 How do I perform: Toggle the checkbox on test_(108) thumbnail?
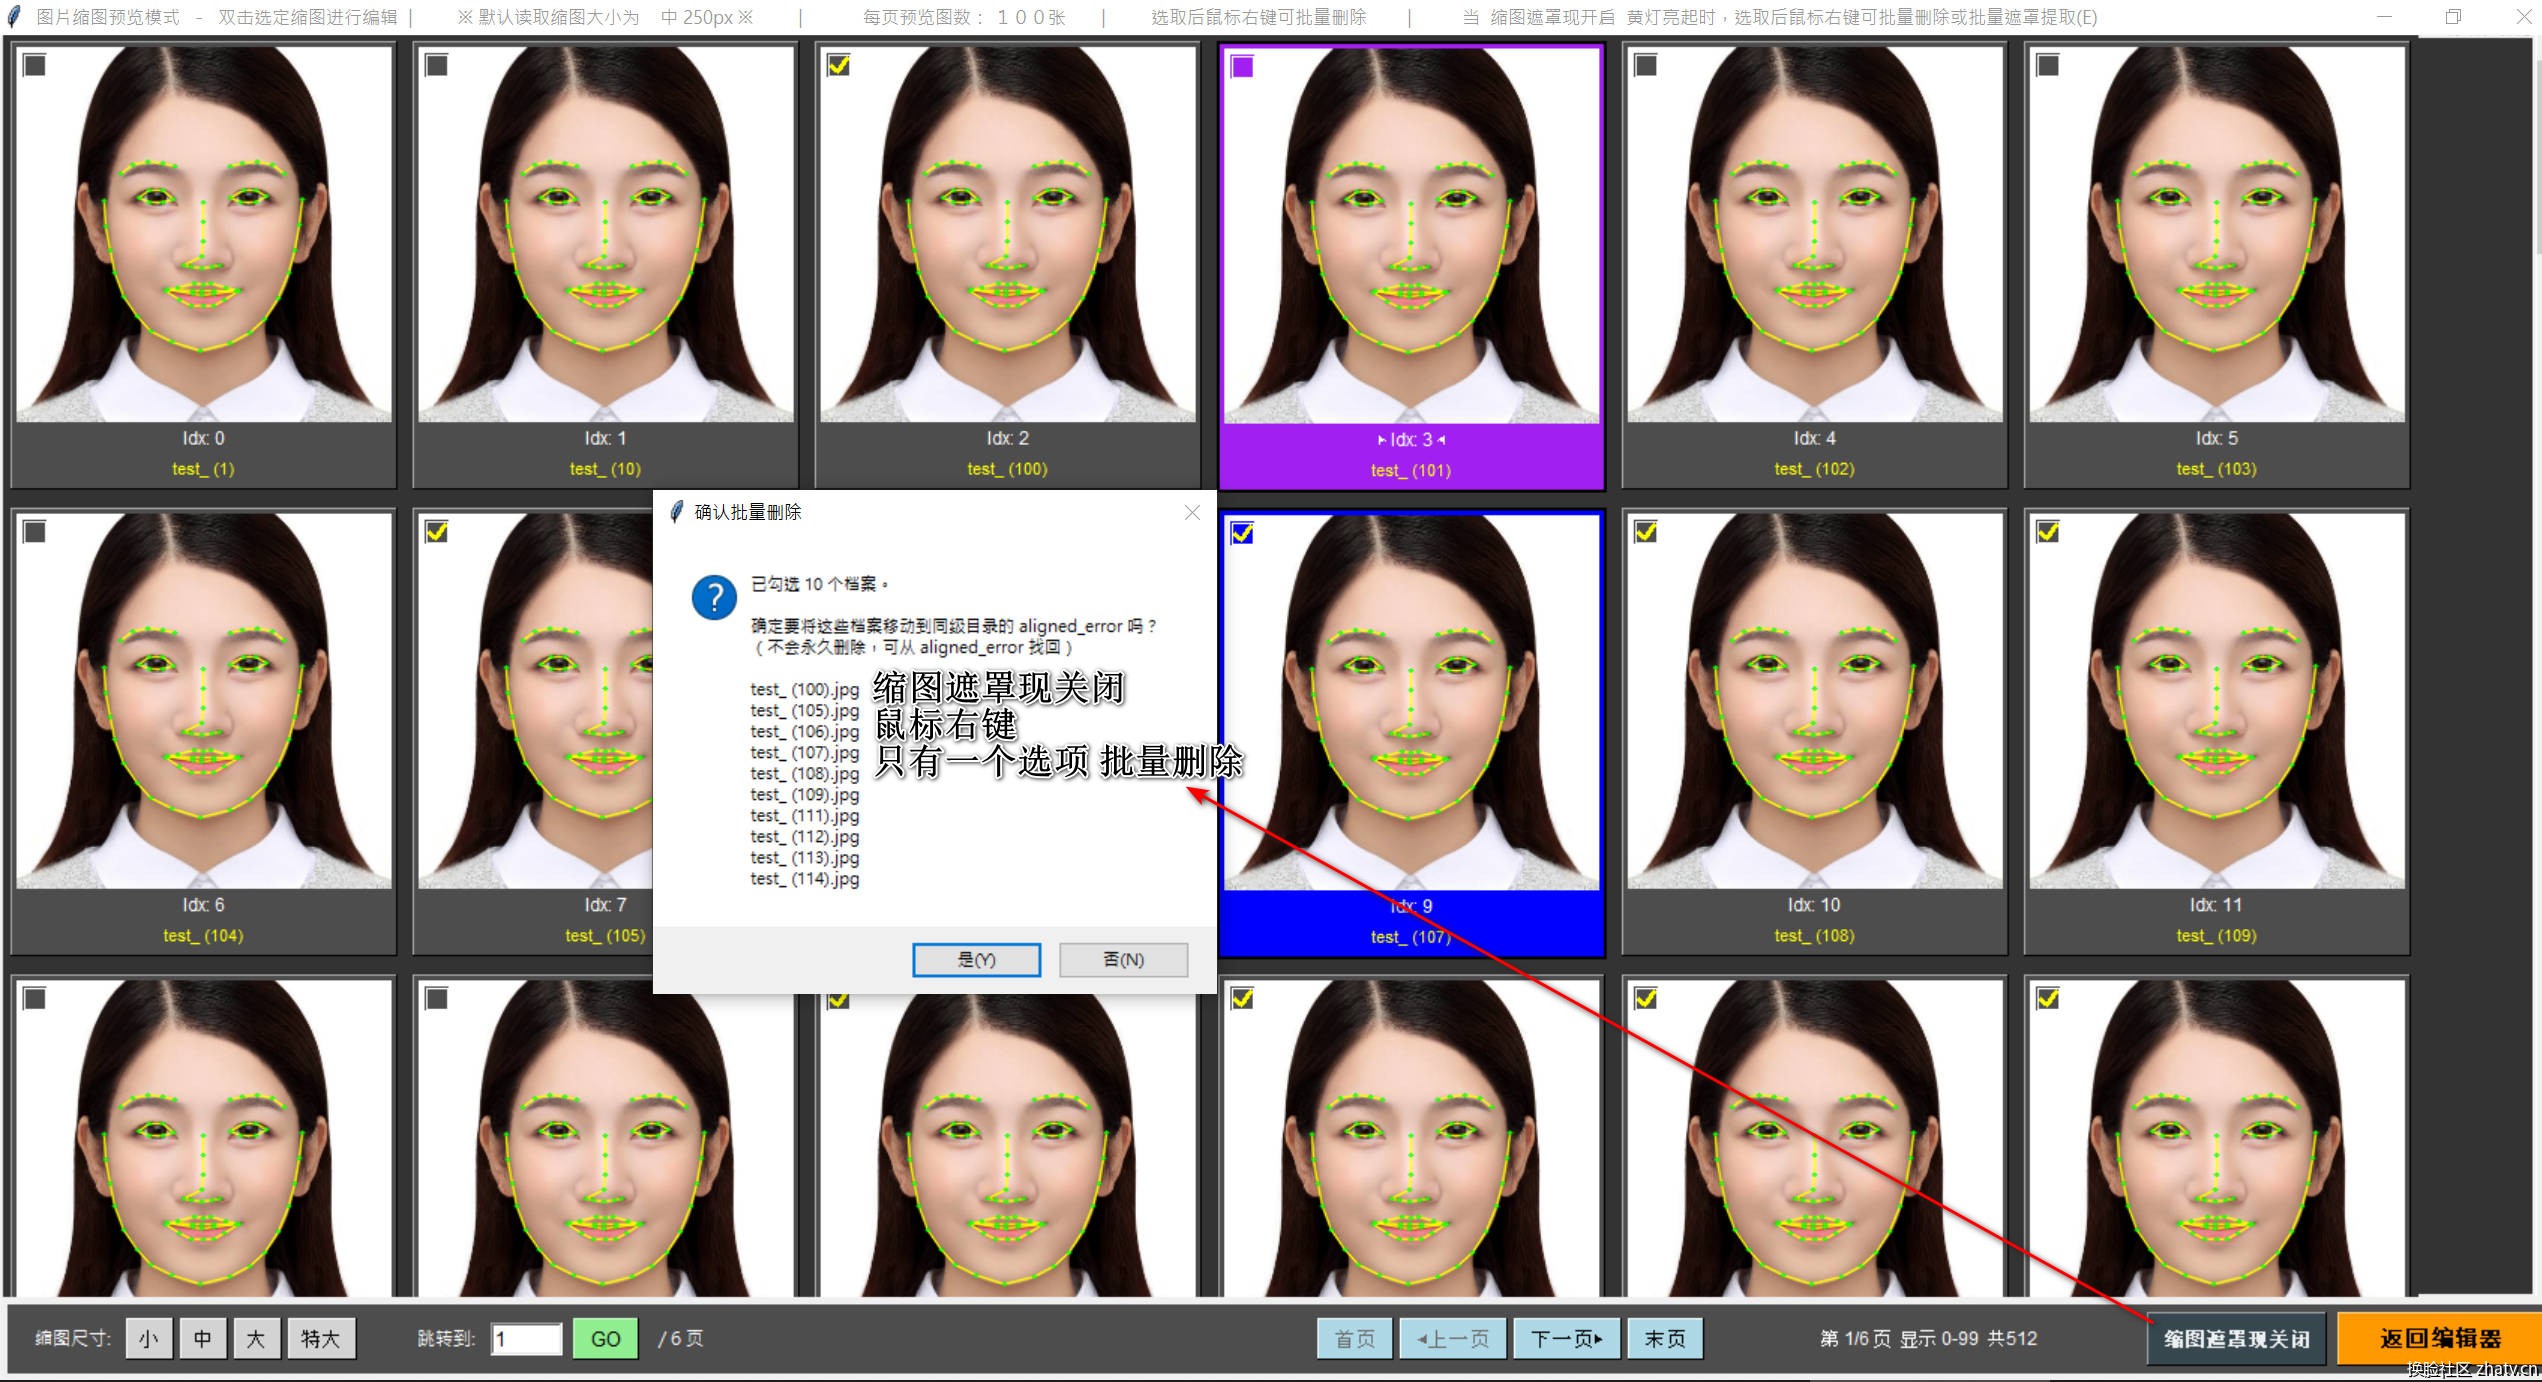[x=1645, y=532]
